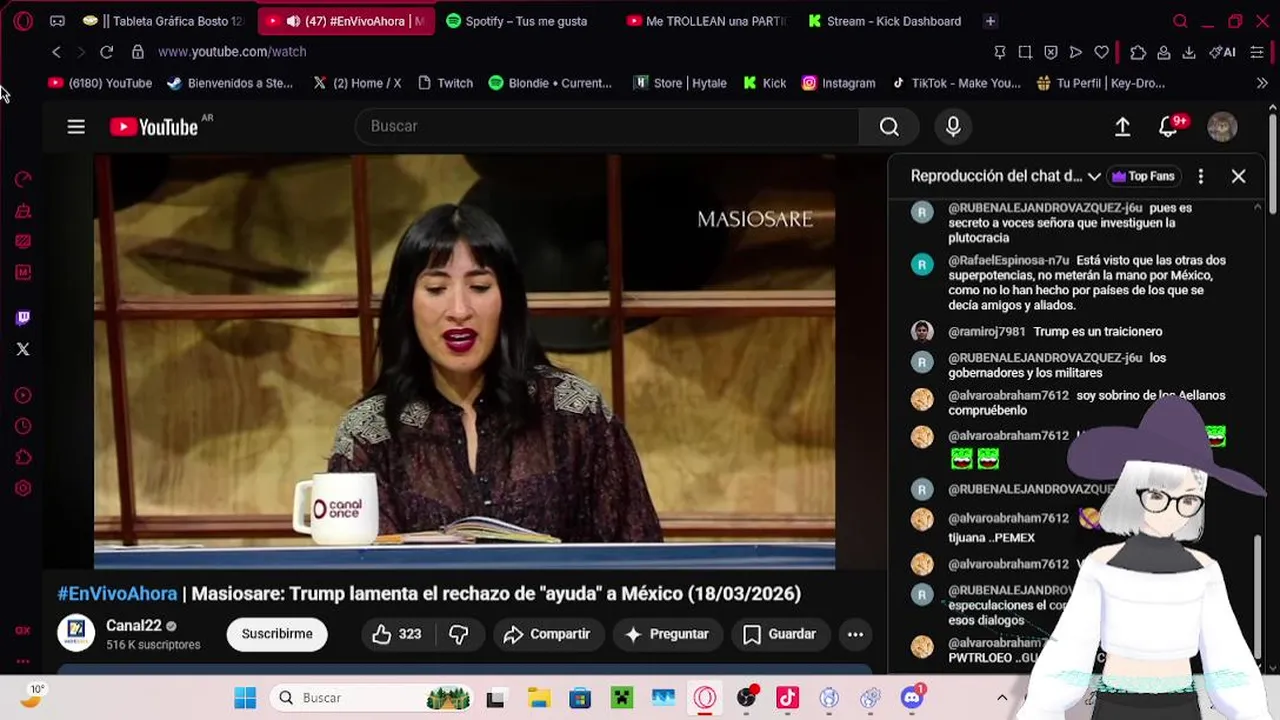Open the YouTube create upload icon
Image resolution: width=1280 pixels, height=720 pixels.
point(1122,126)
